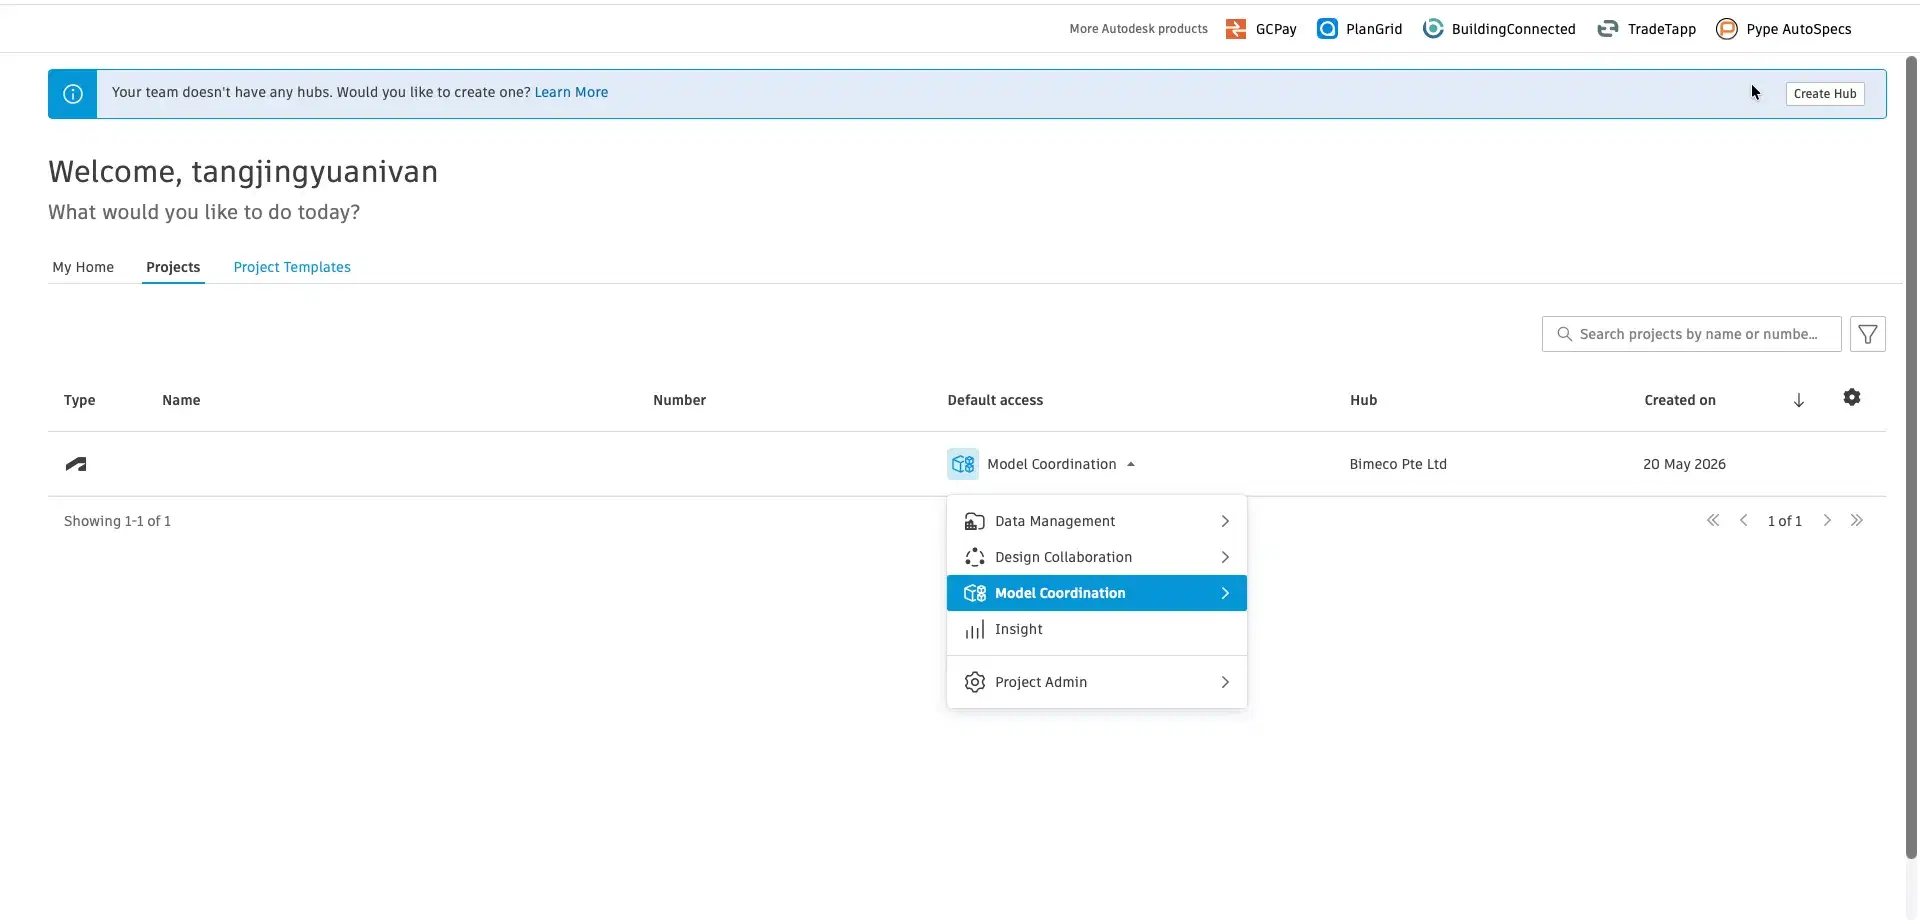The height and width of the screenshot is (923, 1920).
Task: Expand the Project Admin submenu chevron
Action: pos(1225,682)
